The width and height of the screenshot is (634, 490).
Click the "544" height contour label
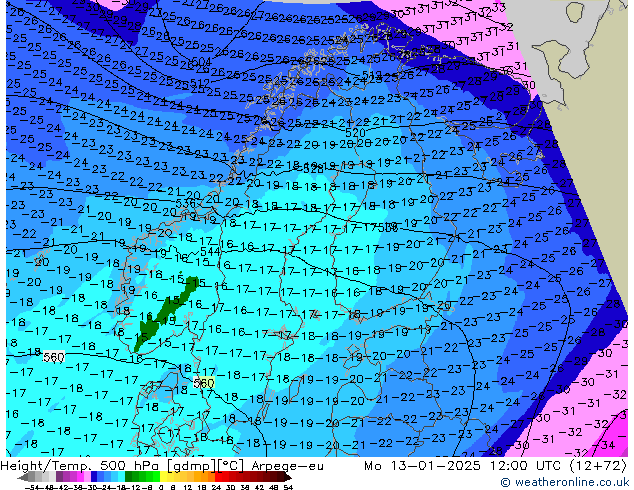(210, 251)
